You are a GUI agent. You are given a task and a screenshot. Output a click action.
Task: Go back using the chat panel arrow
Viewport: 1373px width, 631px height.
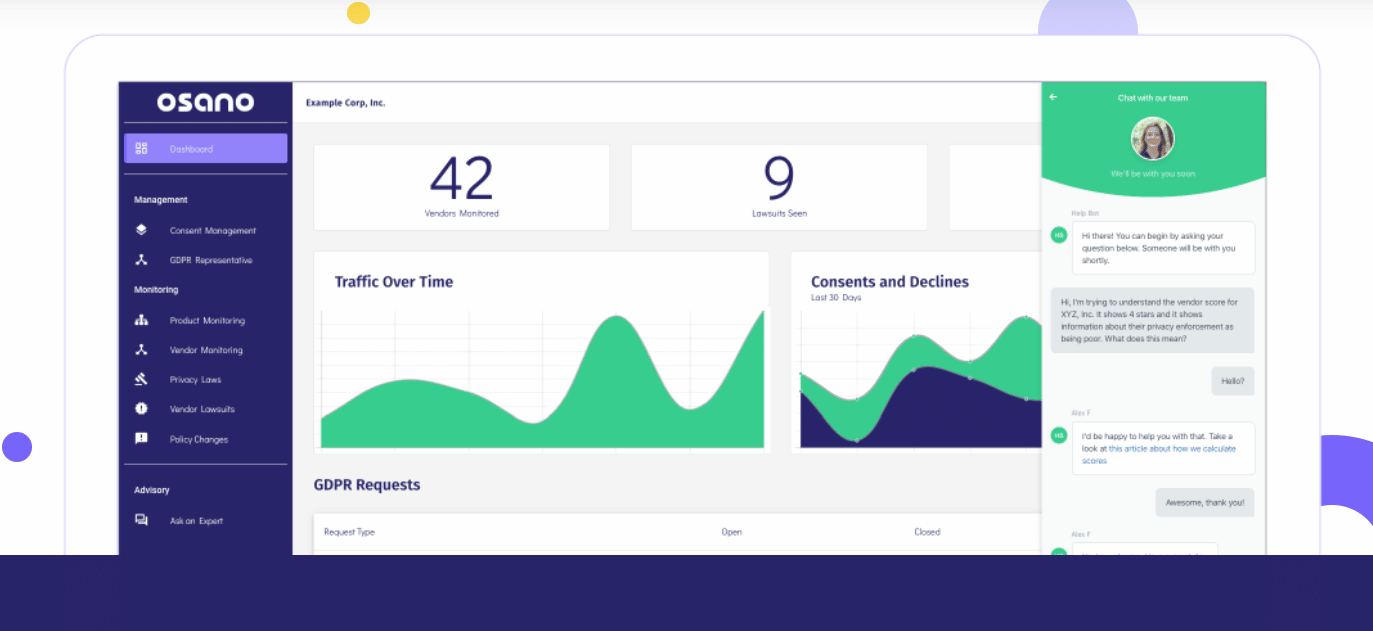click(x=1053, y=98)
